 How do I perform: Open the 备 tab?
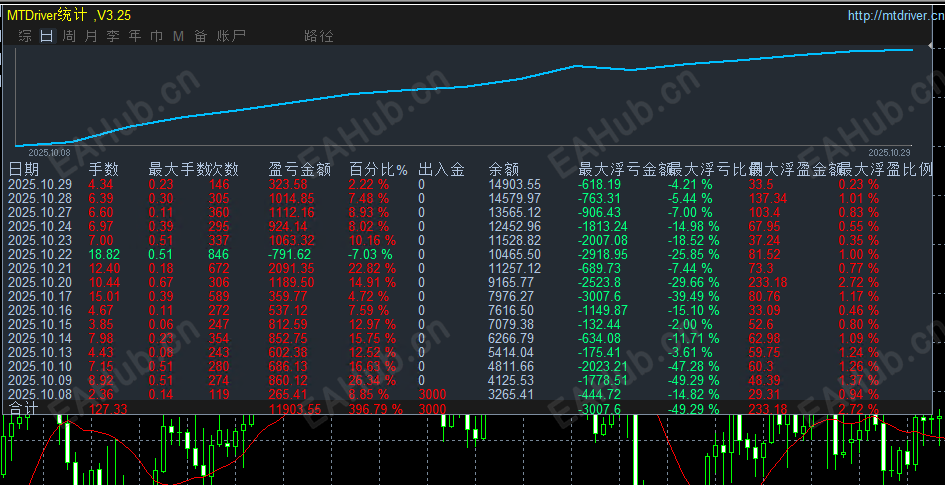pos(201,36)
